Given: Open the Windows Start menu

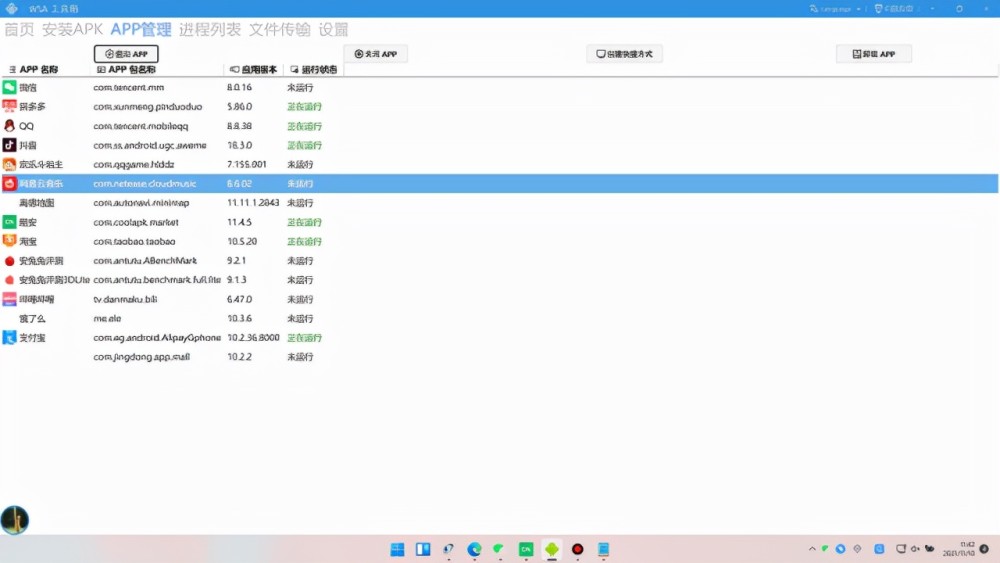Looking at the screenshot, I should (x=397, y=549).
